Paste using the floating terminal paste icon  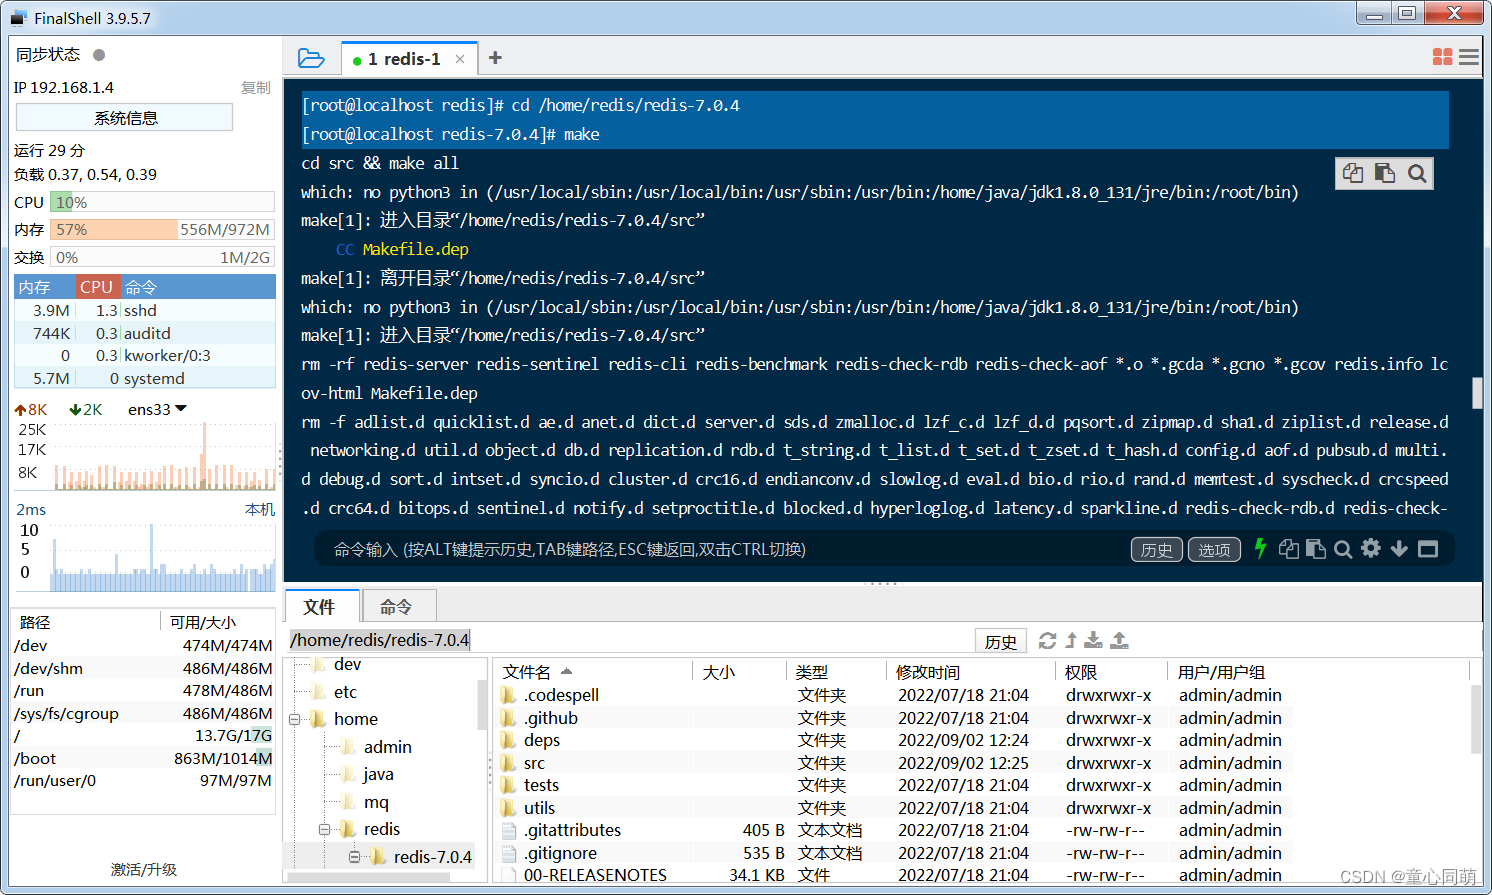pos(1385,173)
